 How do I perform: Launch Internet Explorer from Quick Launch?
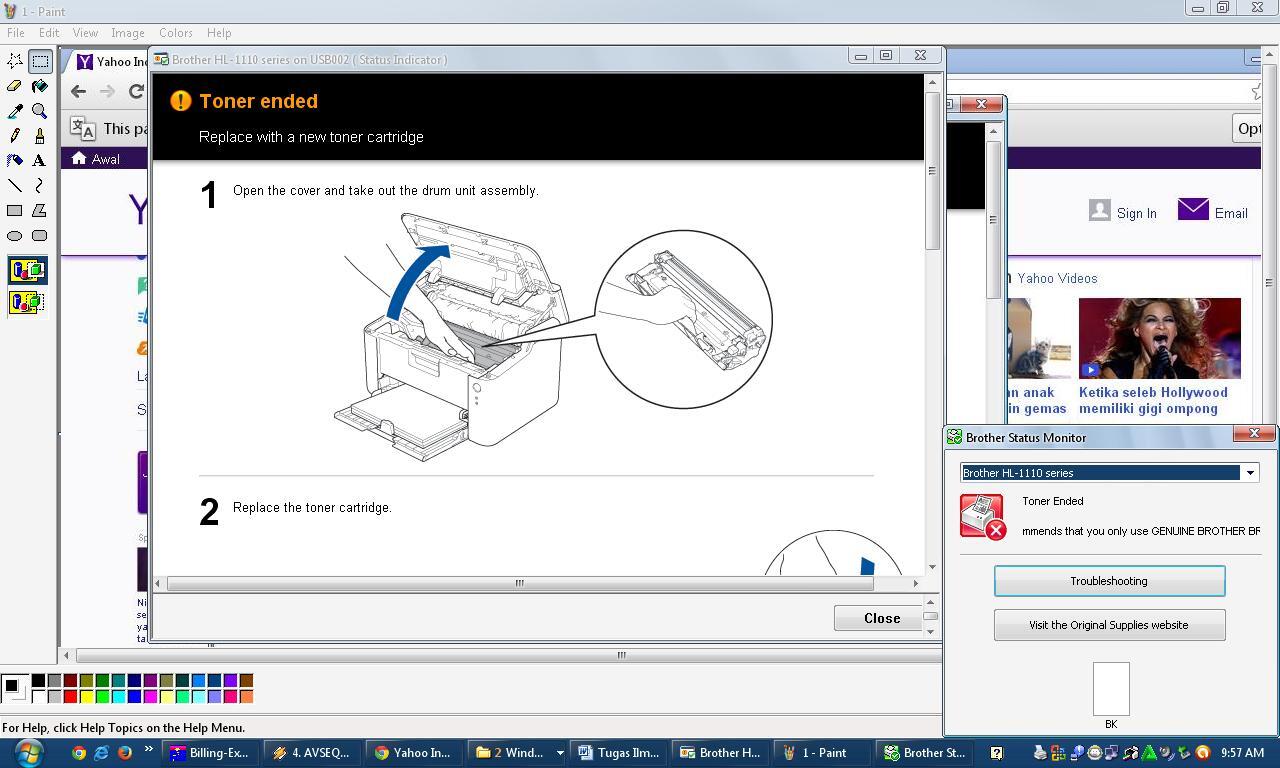102,753
